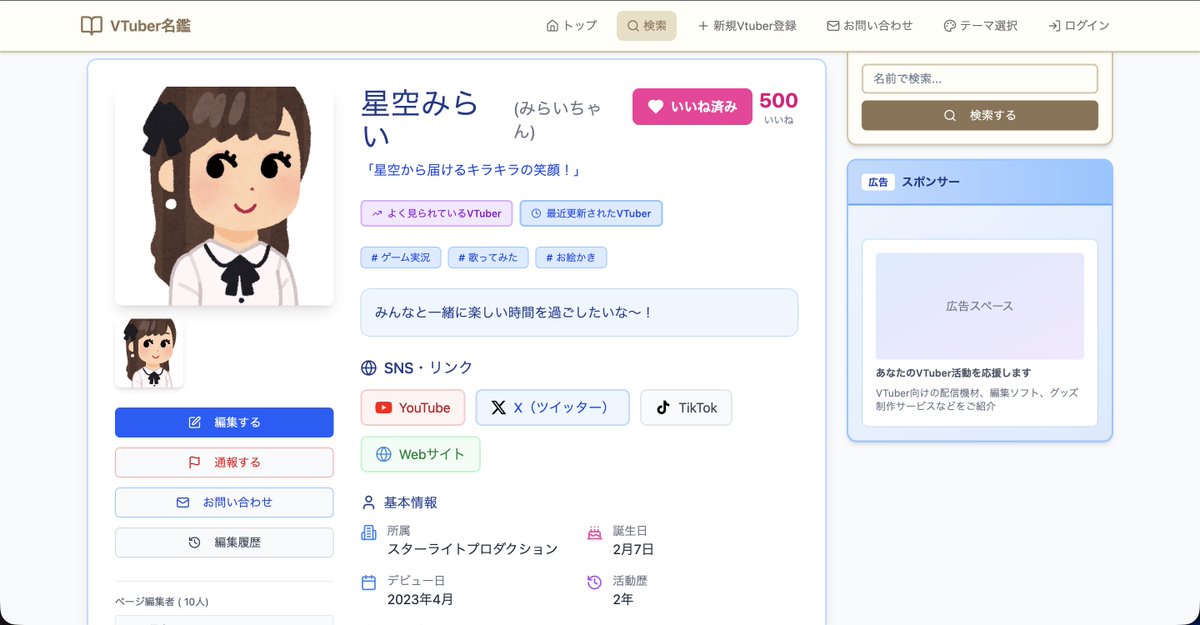Toggle the いいね済み heart button
Image resolution: width=1200 pixels, height=625 pixels.
692,106
